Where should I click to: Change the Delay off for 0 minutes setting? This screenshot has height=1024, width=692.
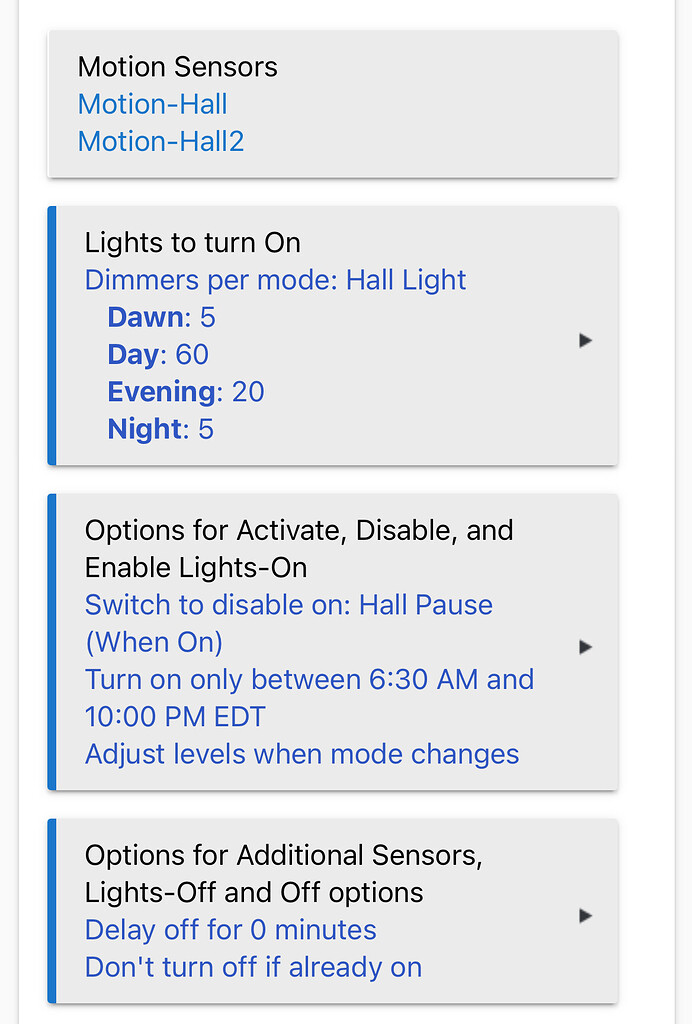pos(230,930)
